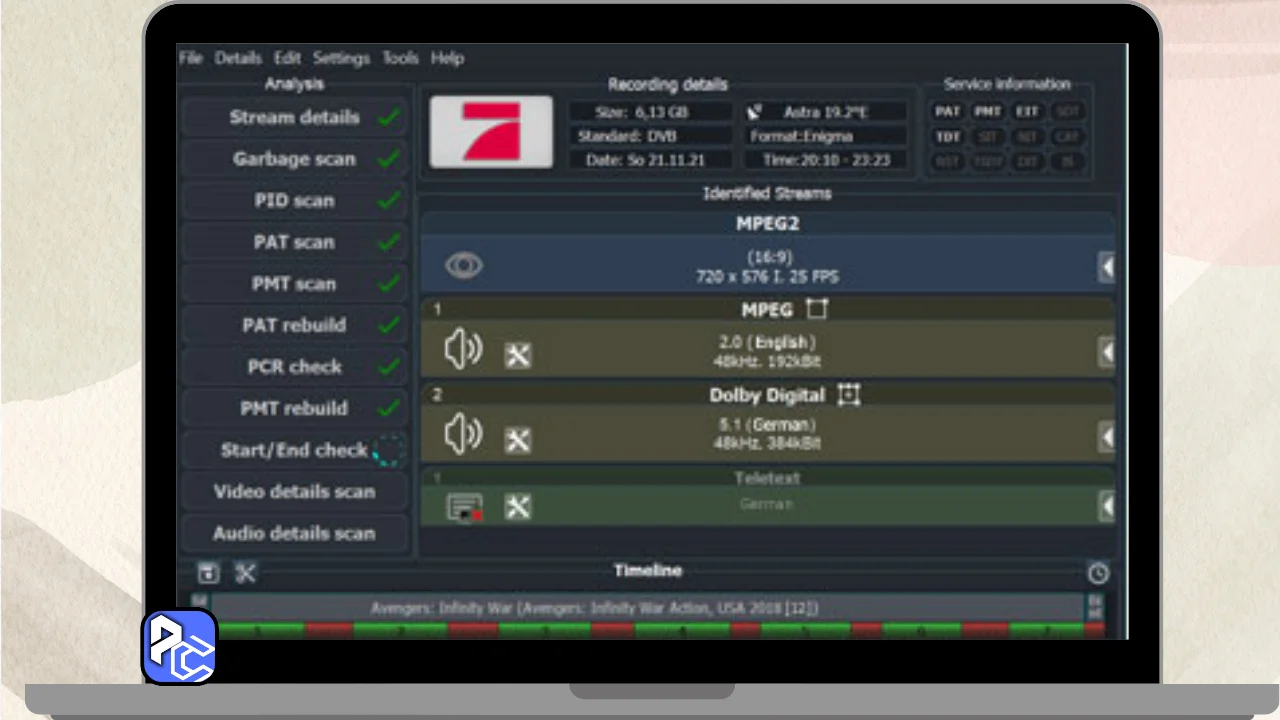Screen dimensions: 1280x720
Task: Choose the PMT scan step
Action: coord(294,284)
